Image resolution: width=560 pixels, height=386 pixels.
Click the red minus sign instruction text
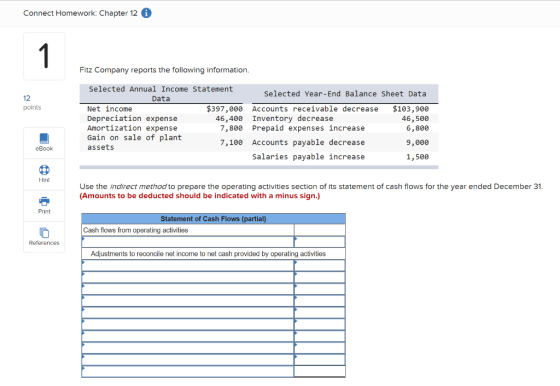point(200,196)
